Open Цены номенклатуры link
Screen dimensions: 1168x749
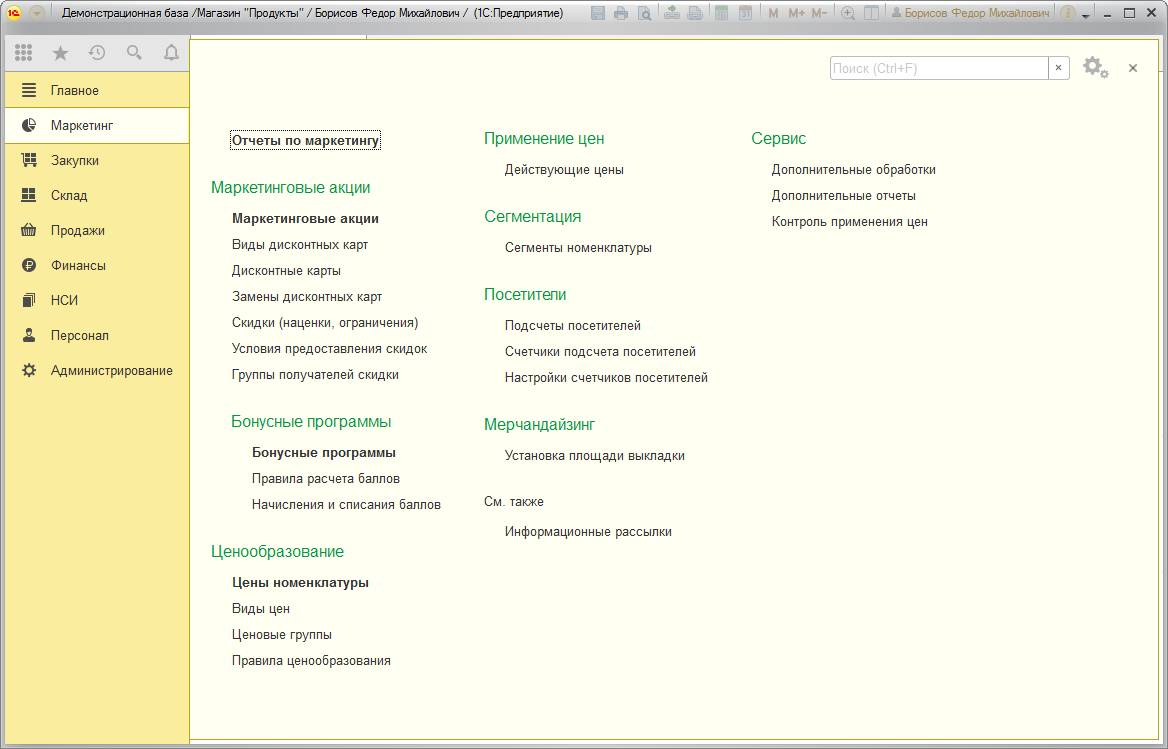pos(300,582)
